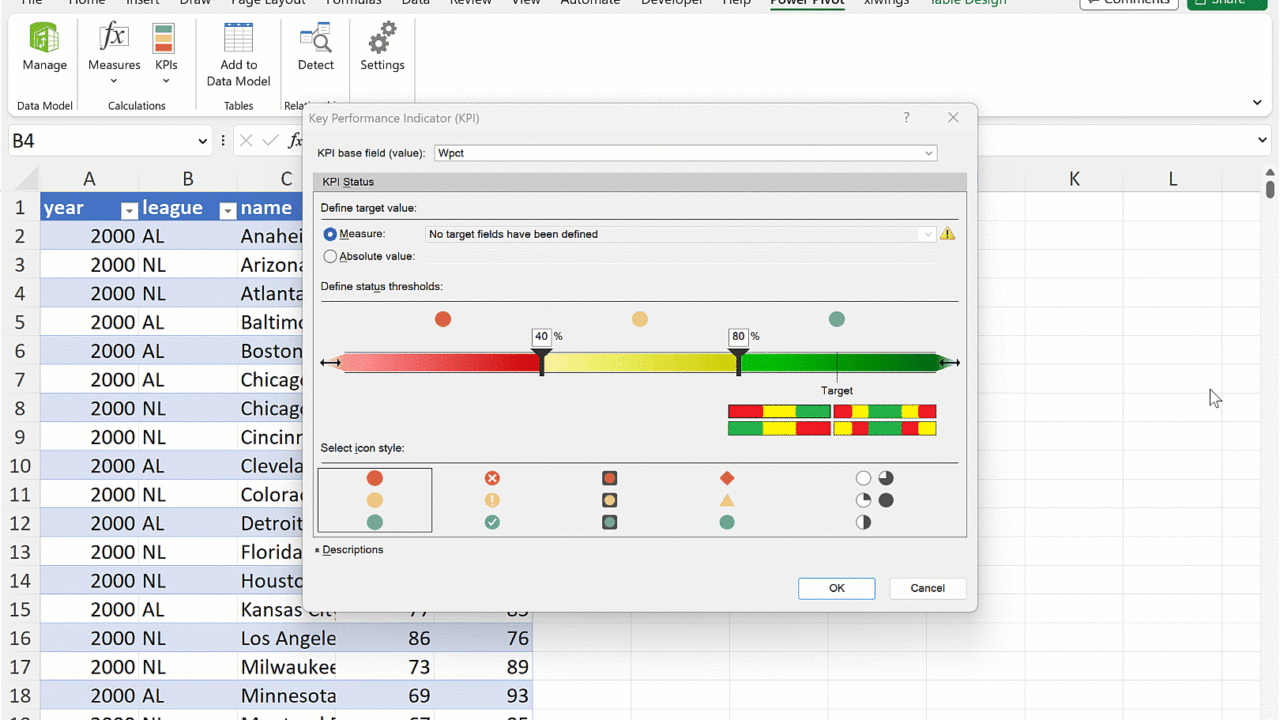Select row 5 header
The height and width of the screenshot is (720, 1280).
coord(19,322)
